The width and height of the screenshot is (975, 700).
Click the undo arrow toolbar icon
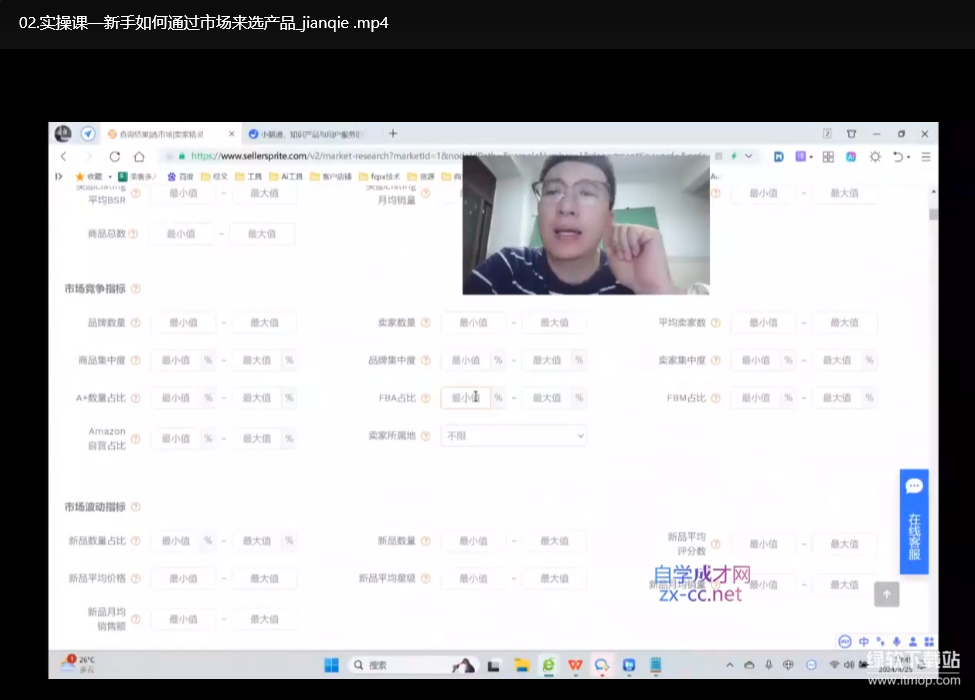(x=898, y=157)
